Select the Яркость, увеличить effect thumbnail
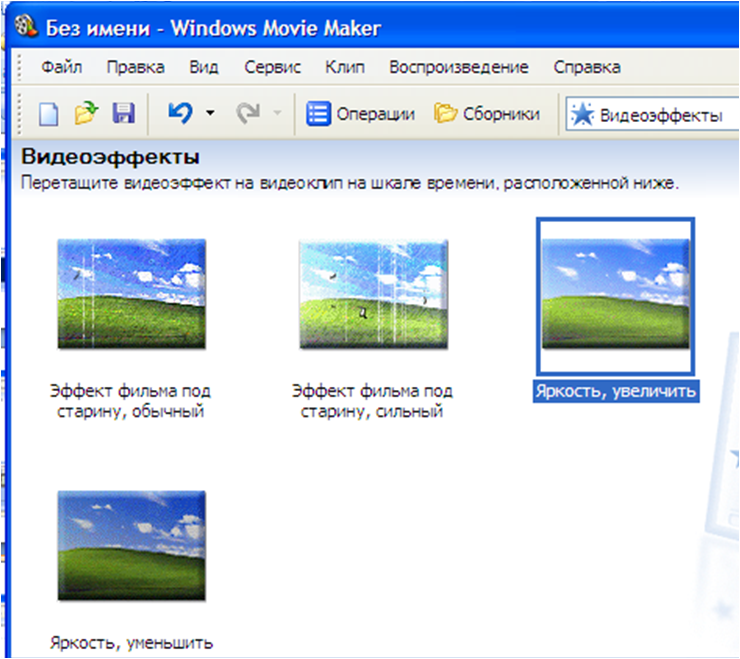740x659 pixels. pos(615,294)
